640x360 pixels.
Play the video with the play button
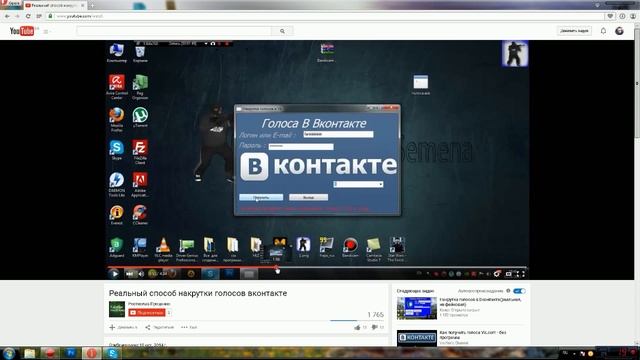click(115, 274)
